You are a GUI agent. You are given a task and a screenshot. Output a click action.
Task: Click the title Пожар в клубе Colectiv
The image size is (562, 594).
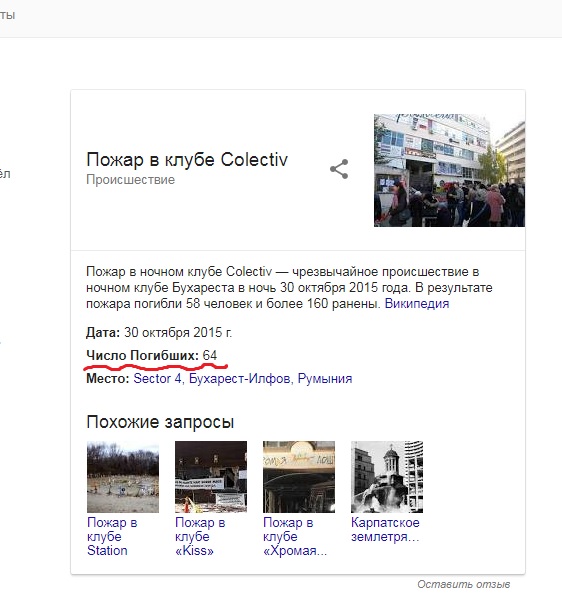pyautogui.click(x=187, y=159)
